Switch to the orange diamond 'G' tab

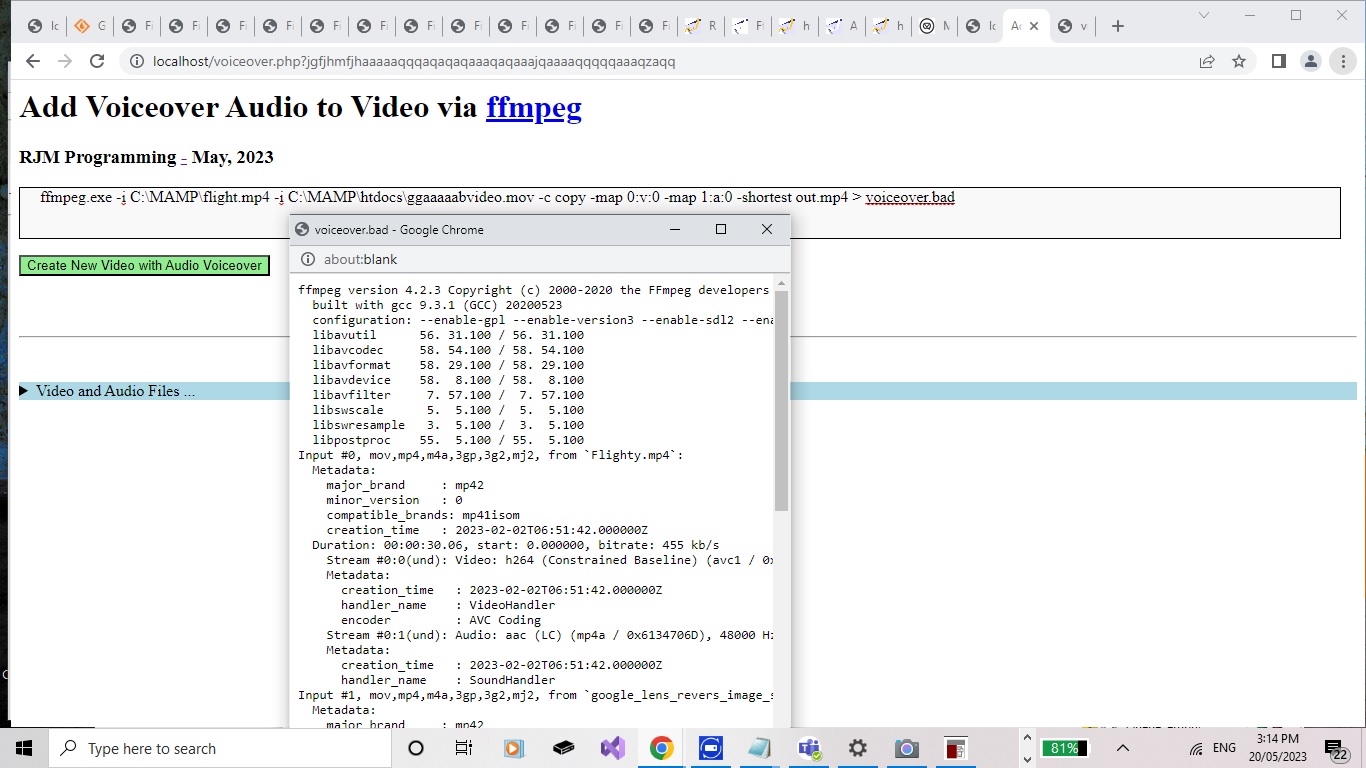90,26
